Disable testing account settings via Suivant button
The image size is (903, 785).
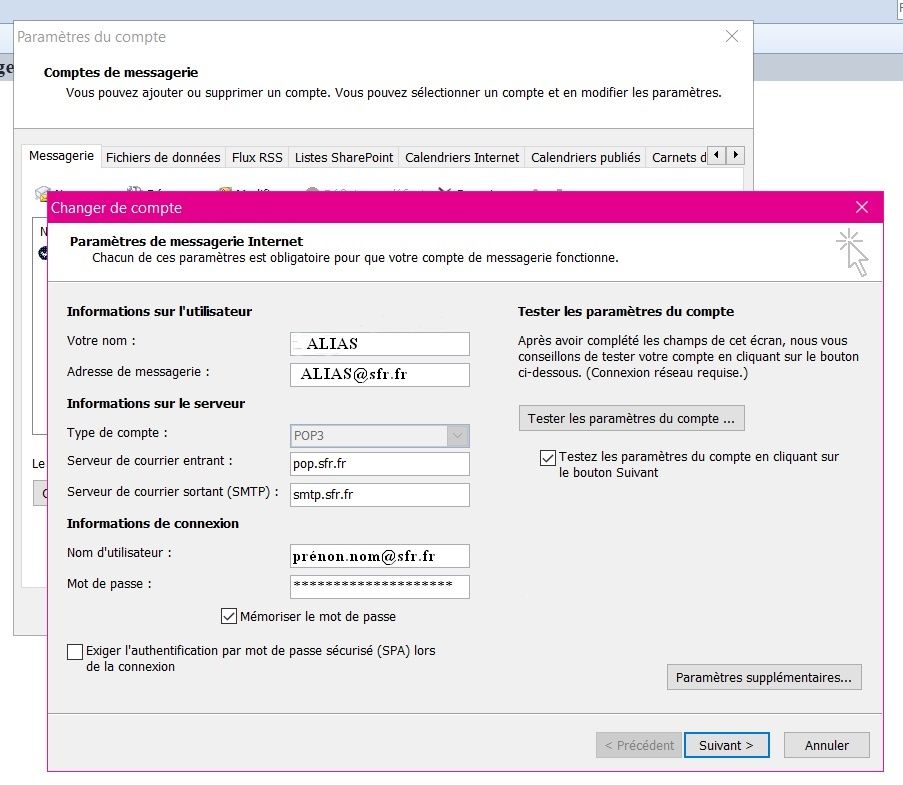547,458
